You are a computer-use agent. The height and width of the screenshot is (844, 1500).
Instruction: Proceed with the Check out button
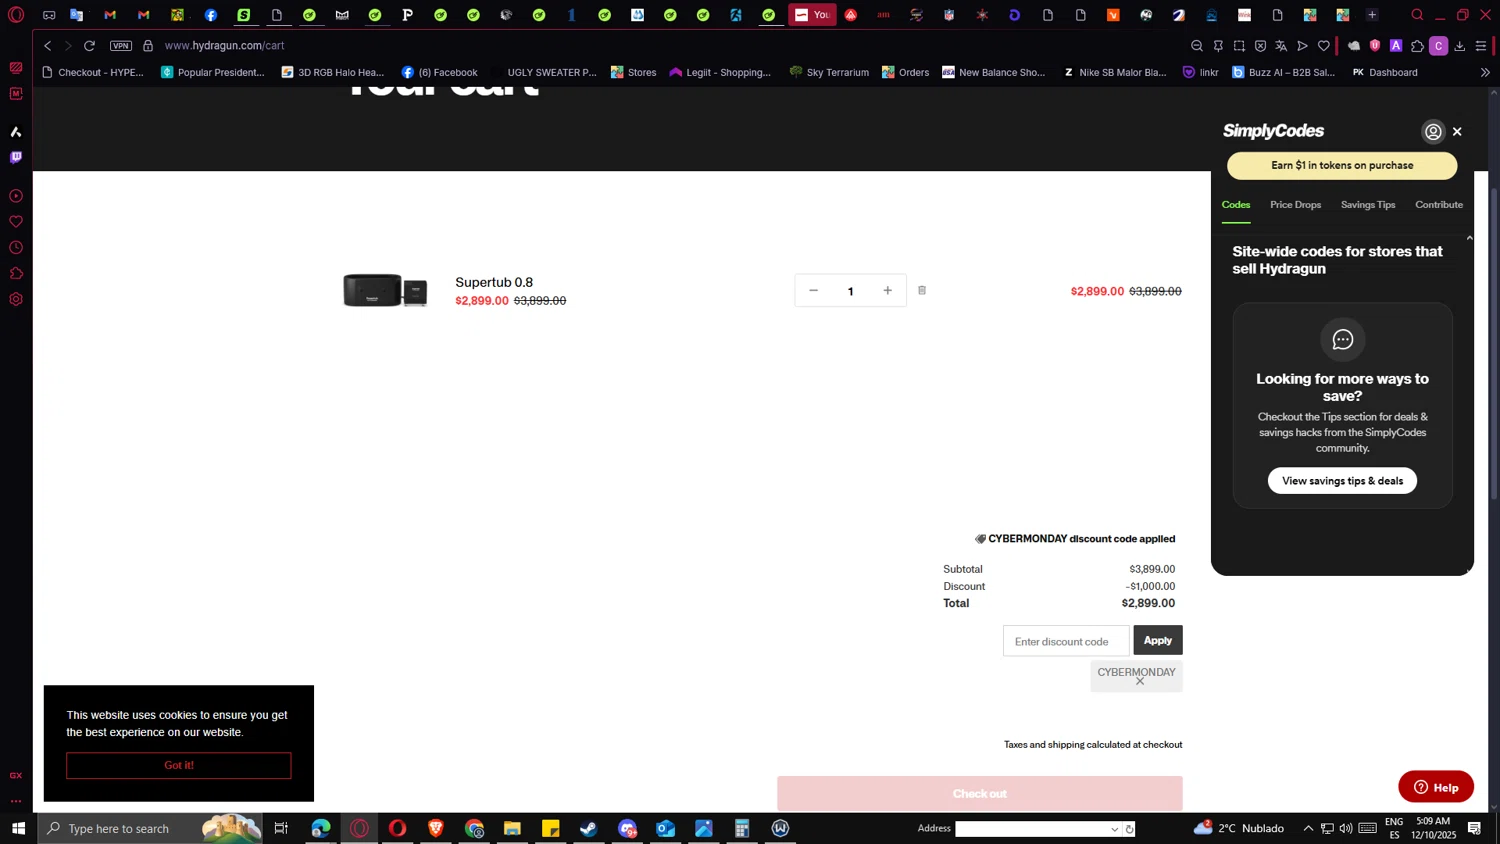[x=980, y=793]
